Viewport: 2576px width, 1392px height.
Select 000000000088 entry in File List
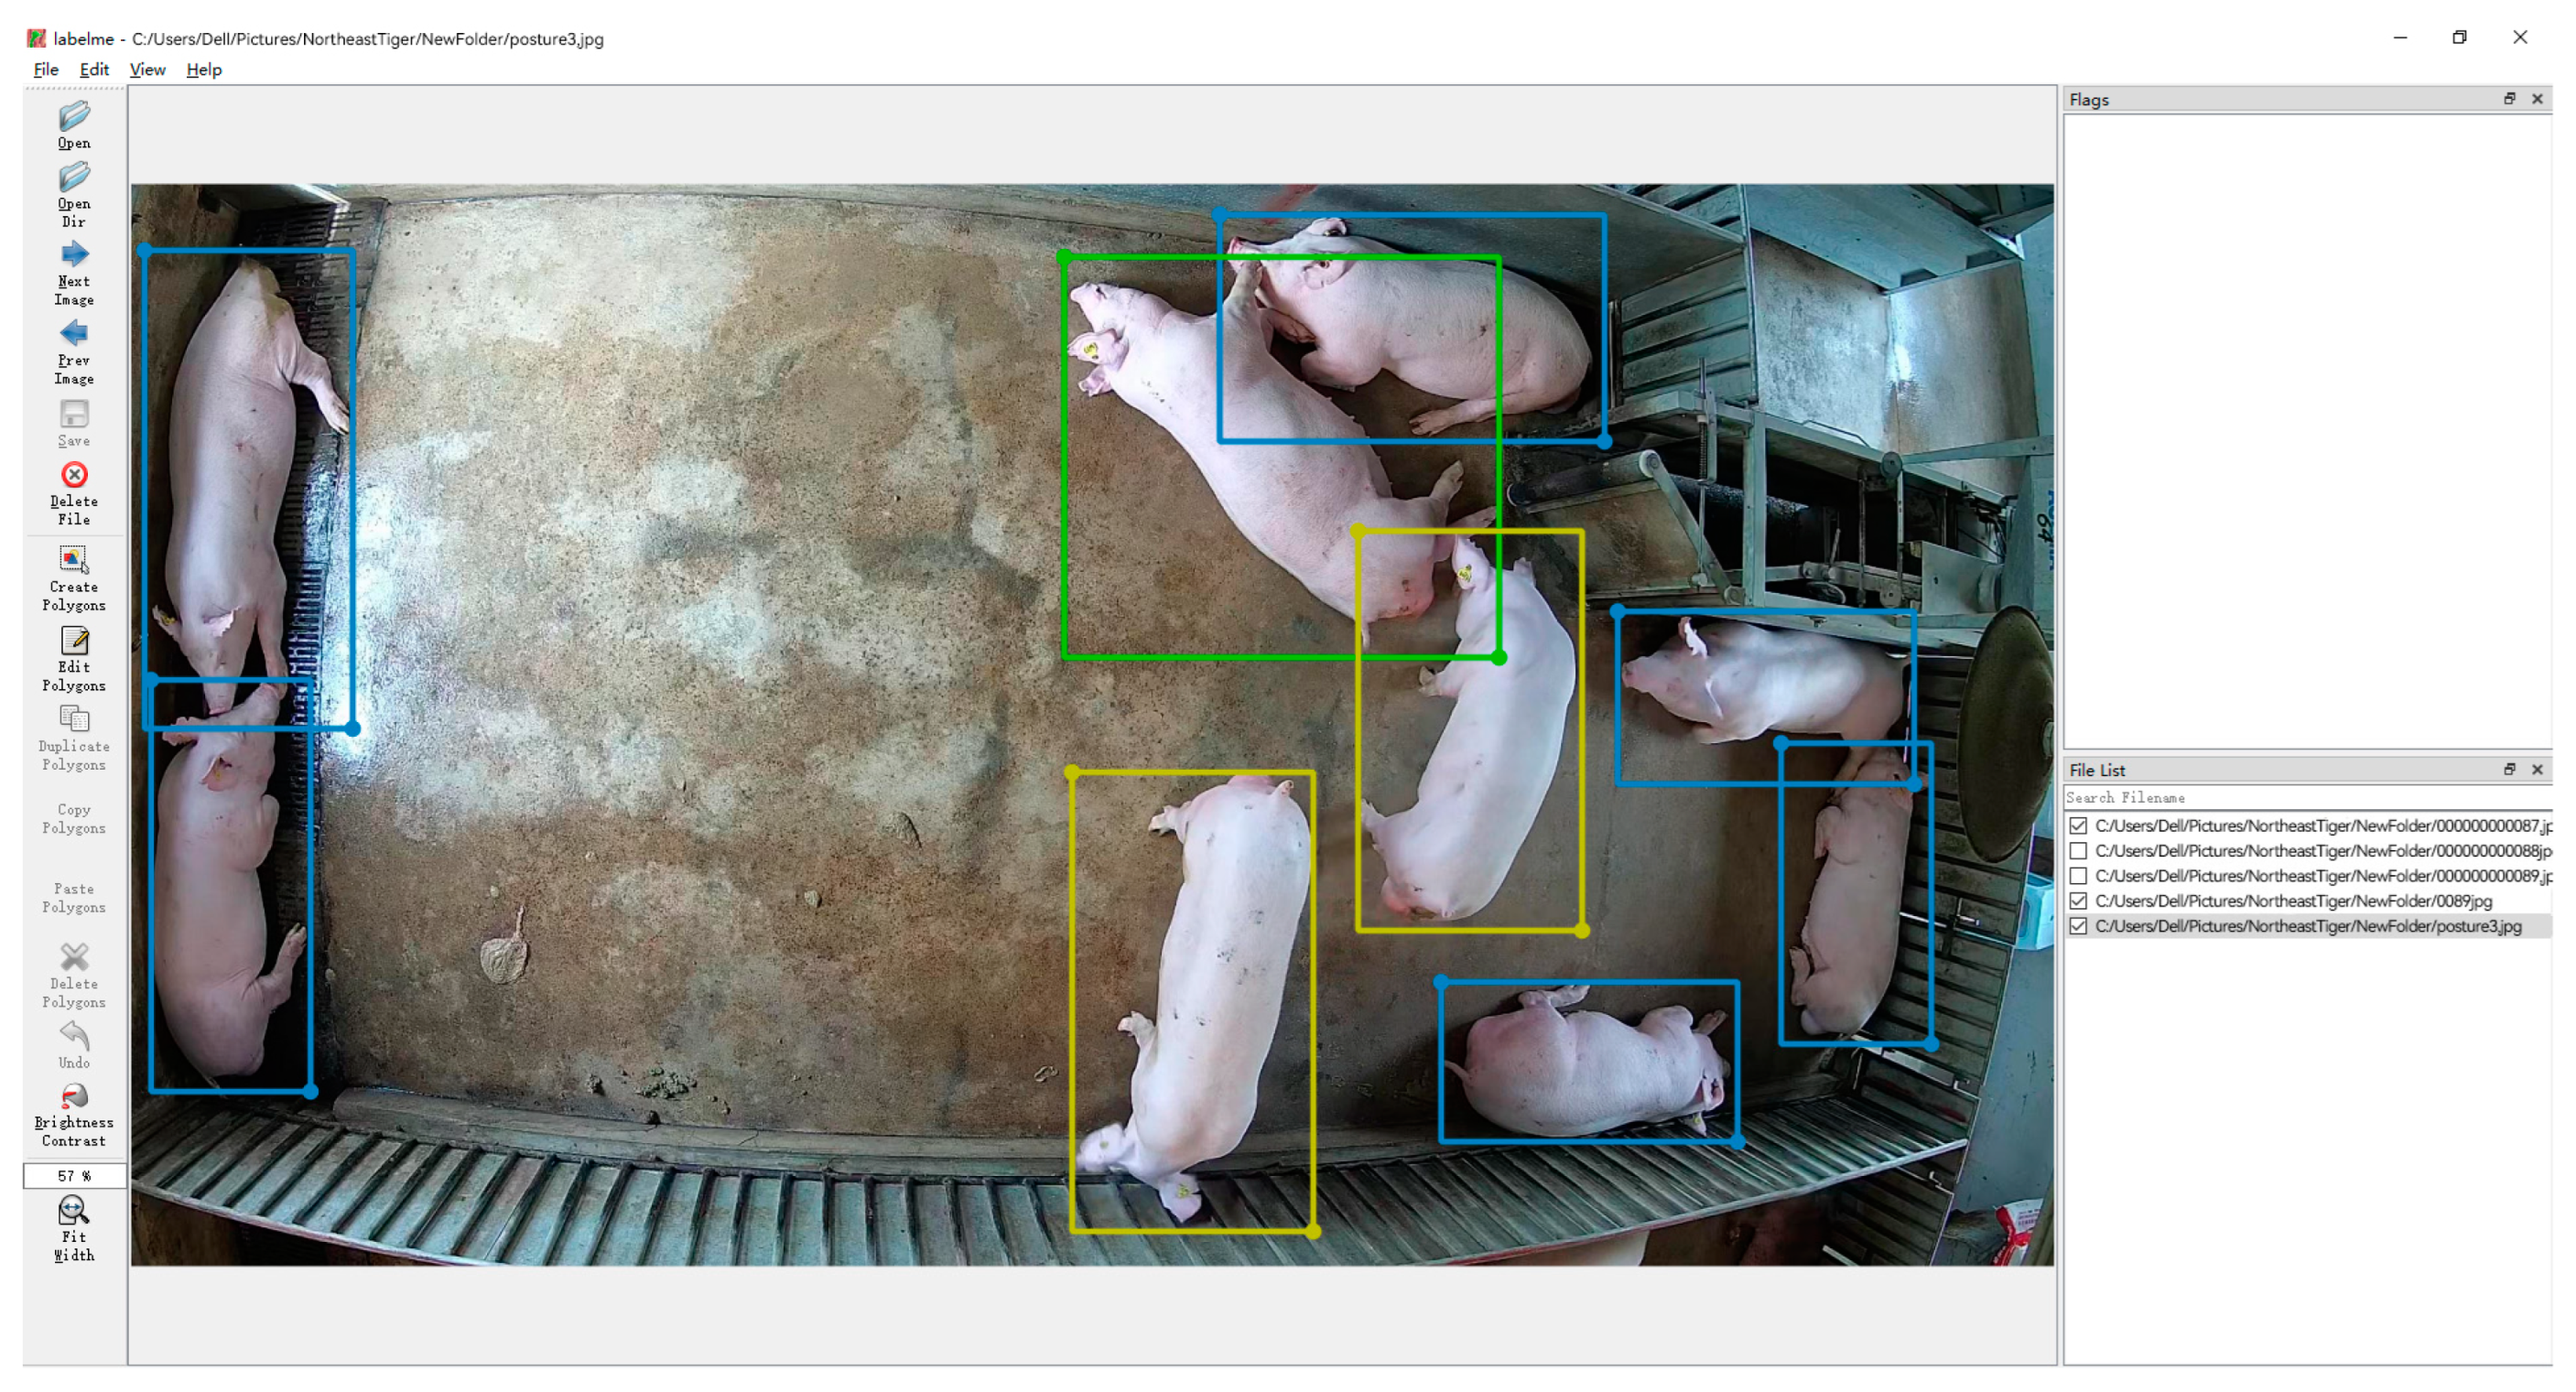(2308, 850)
